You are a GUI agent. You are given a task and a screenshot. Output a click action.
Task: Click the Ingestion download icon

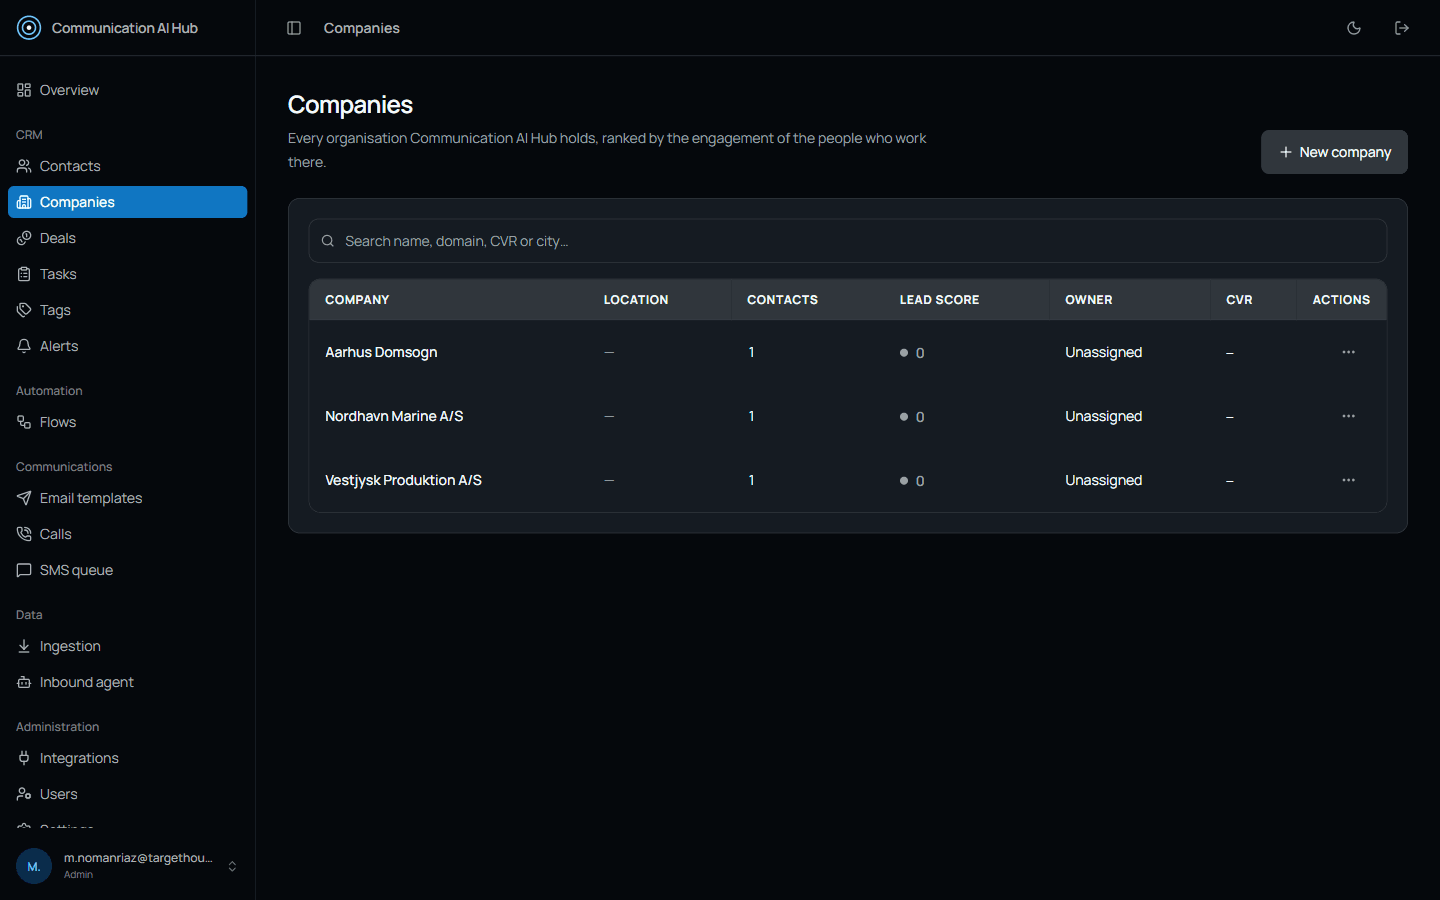pyautogui.click(x=24, y=646)
